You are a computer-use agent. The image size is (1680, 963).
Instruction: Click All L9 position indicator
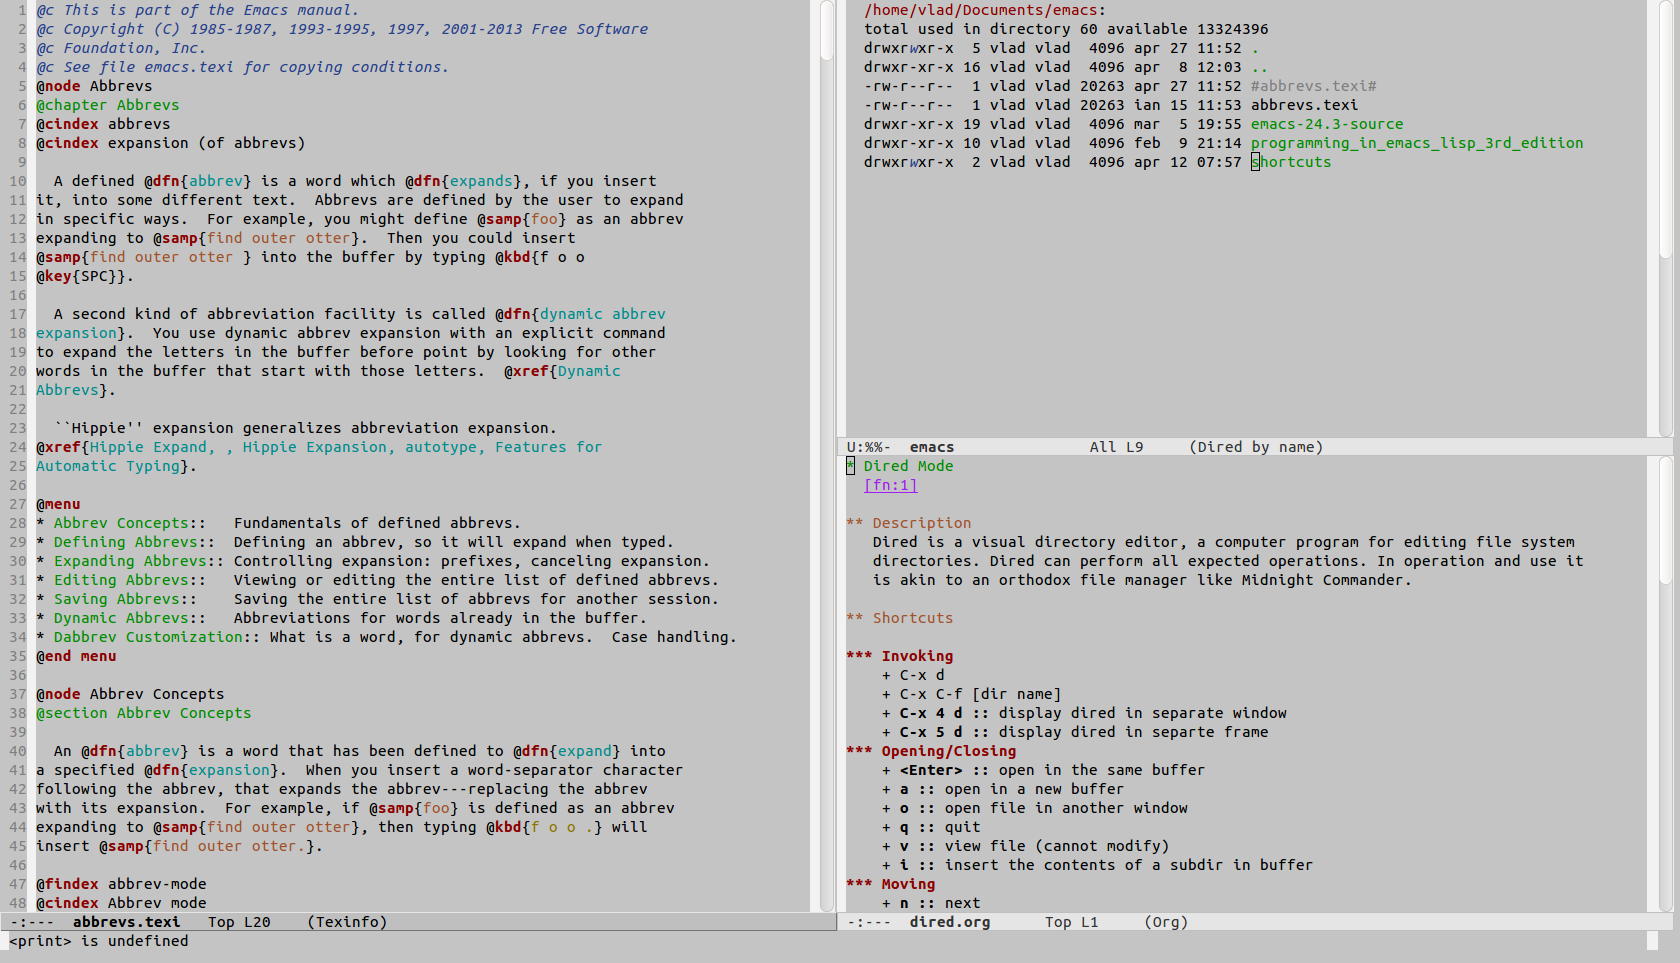pyautogui.click(x=1116, y=447)
